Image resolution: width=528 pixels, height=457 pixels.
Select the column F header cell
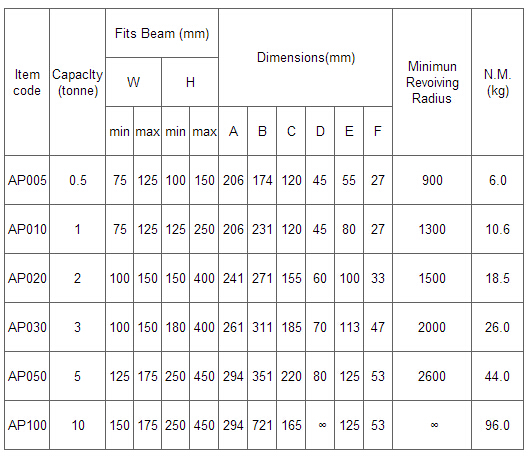coord(378,131)
